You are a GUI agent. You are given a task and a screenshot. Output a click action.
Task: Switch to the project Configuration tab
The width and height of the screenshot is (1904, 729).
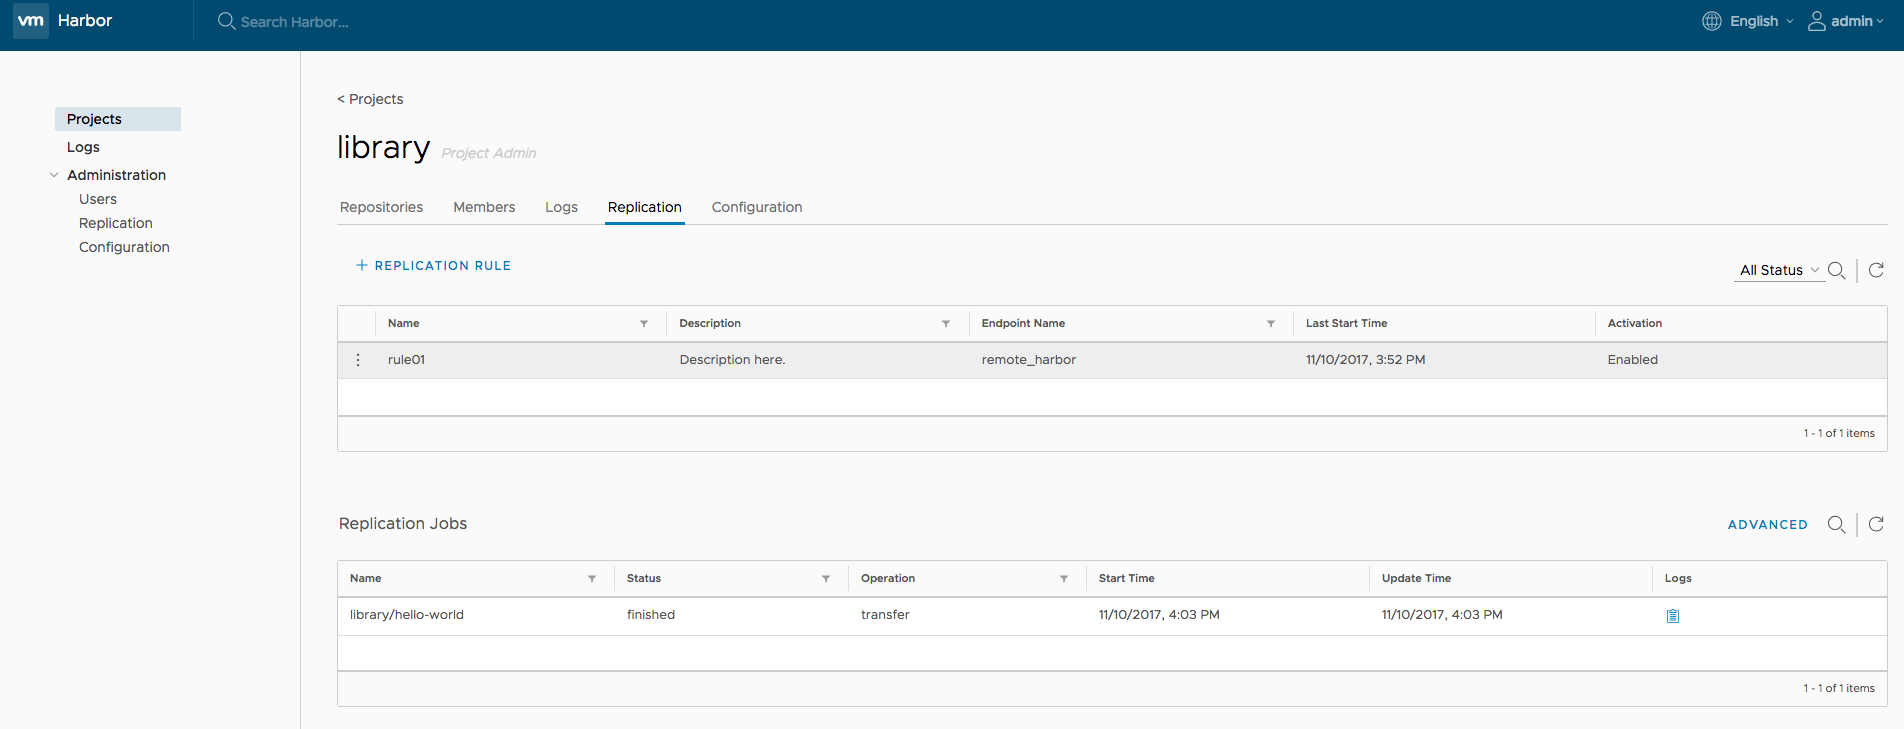[x=757, y=207]
